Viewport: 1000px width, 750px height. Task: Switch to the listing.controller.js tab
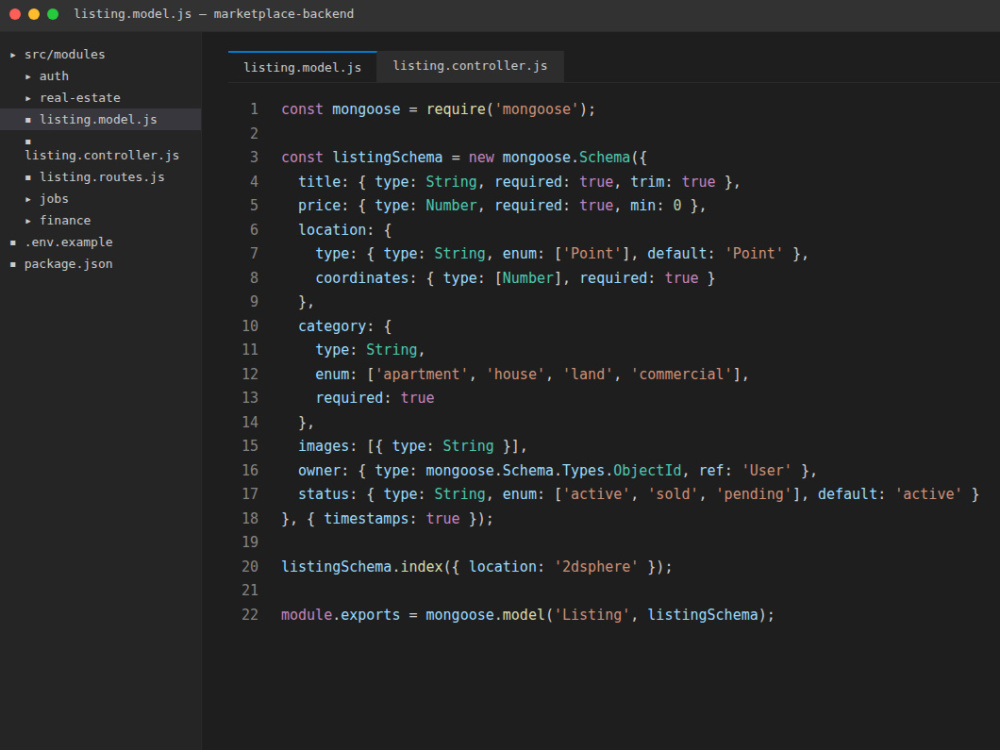click(x=470, y=66)
